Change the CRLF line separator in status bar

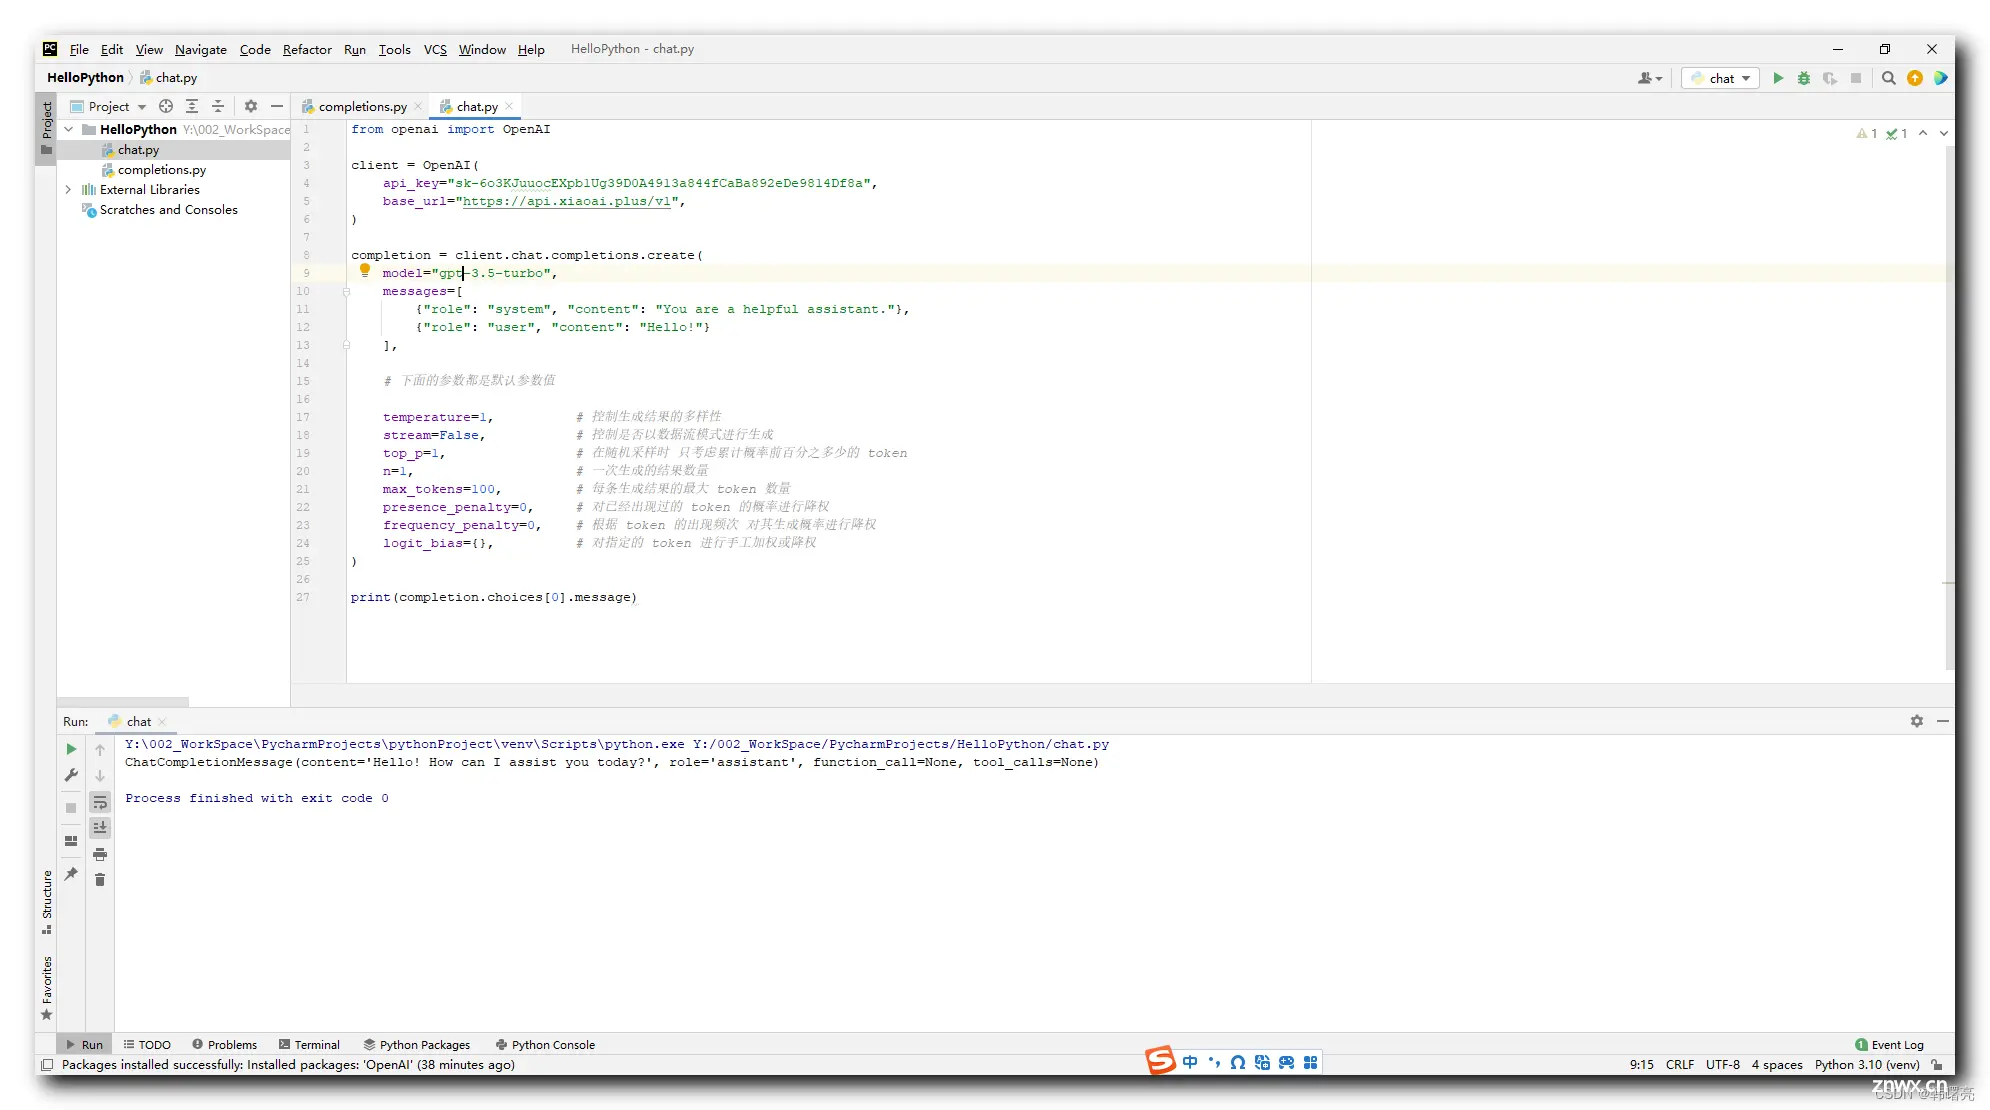pos(1680,1065)
